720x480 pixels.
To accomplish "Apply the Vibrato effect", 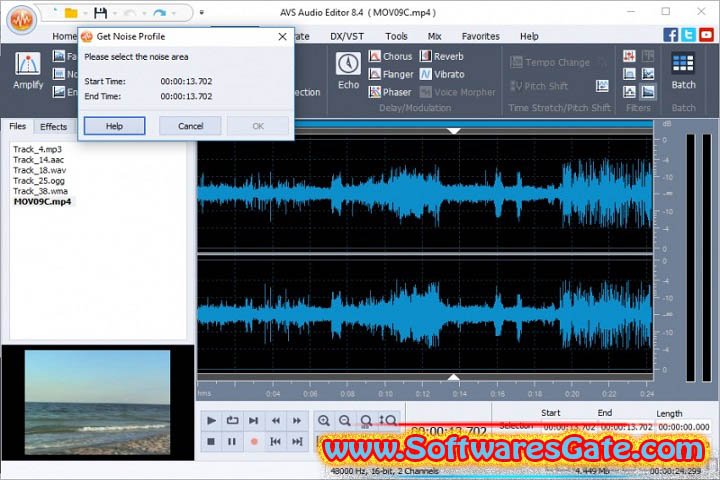I will (x=442, y=74).
